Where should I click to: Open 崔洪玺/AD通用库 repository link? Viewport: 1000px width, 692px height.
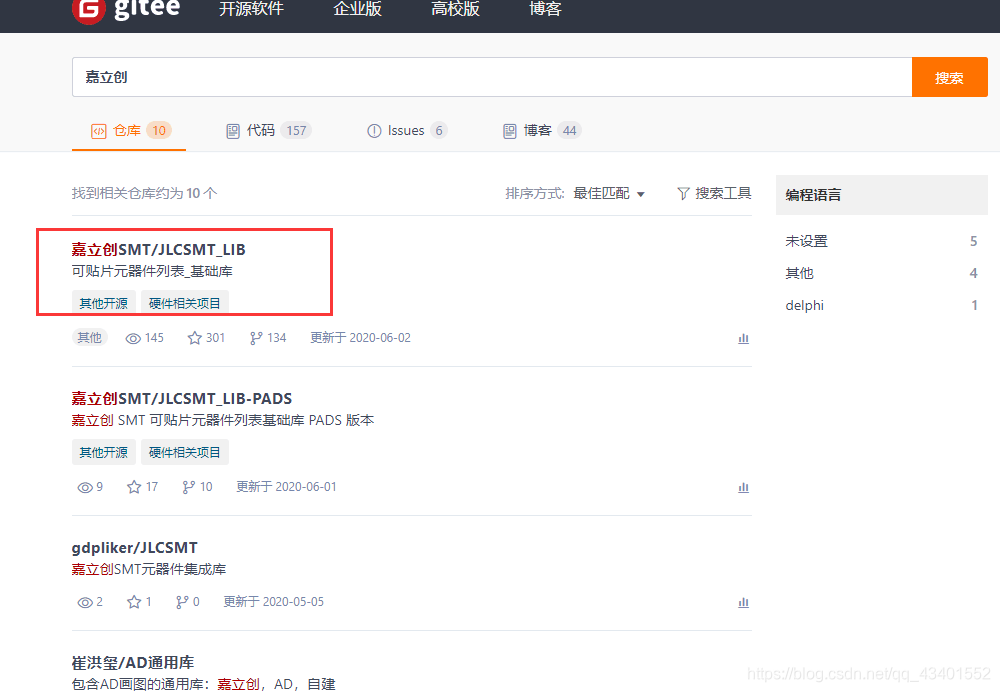coord(133,663)
